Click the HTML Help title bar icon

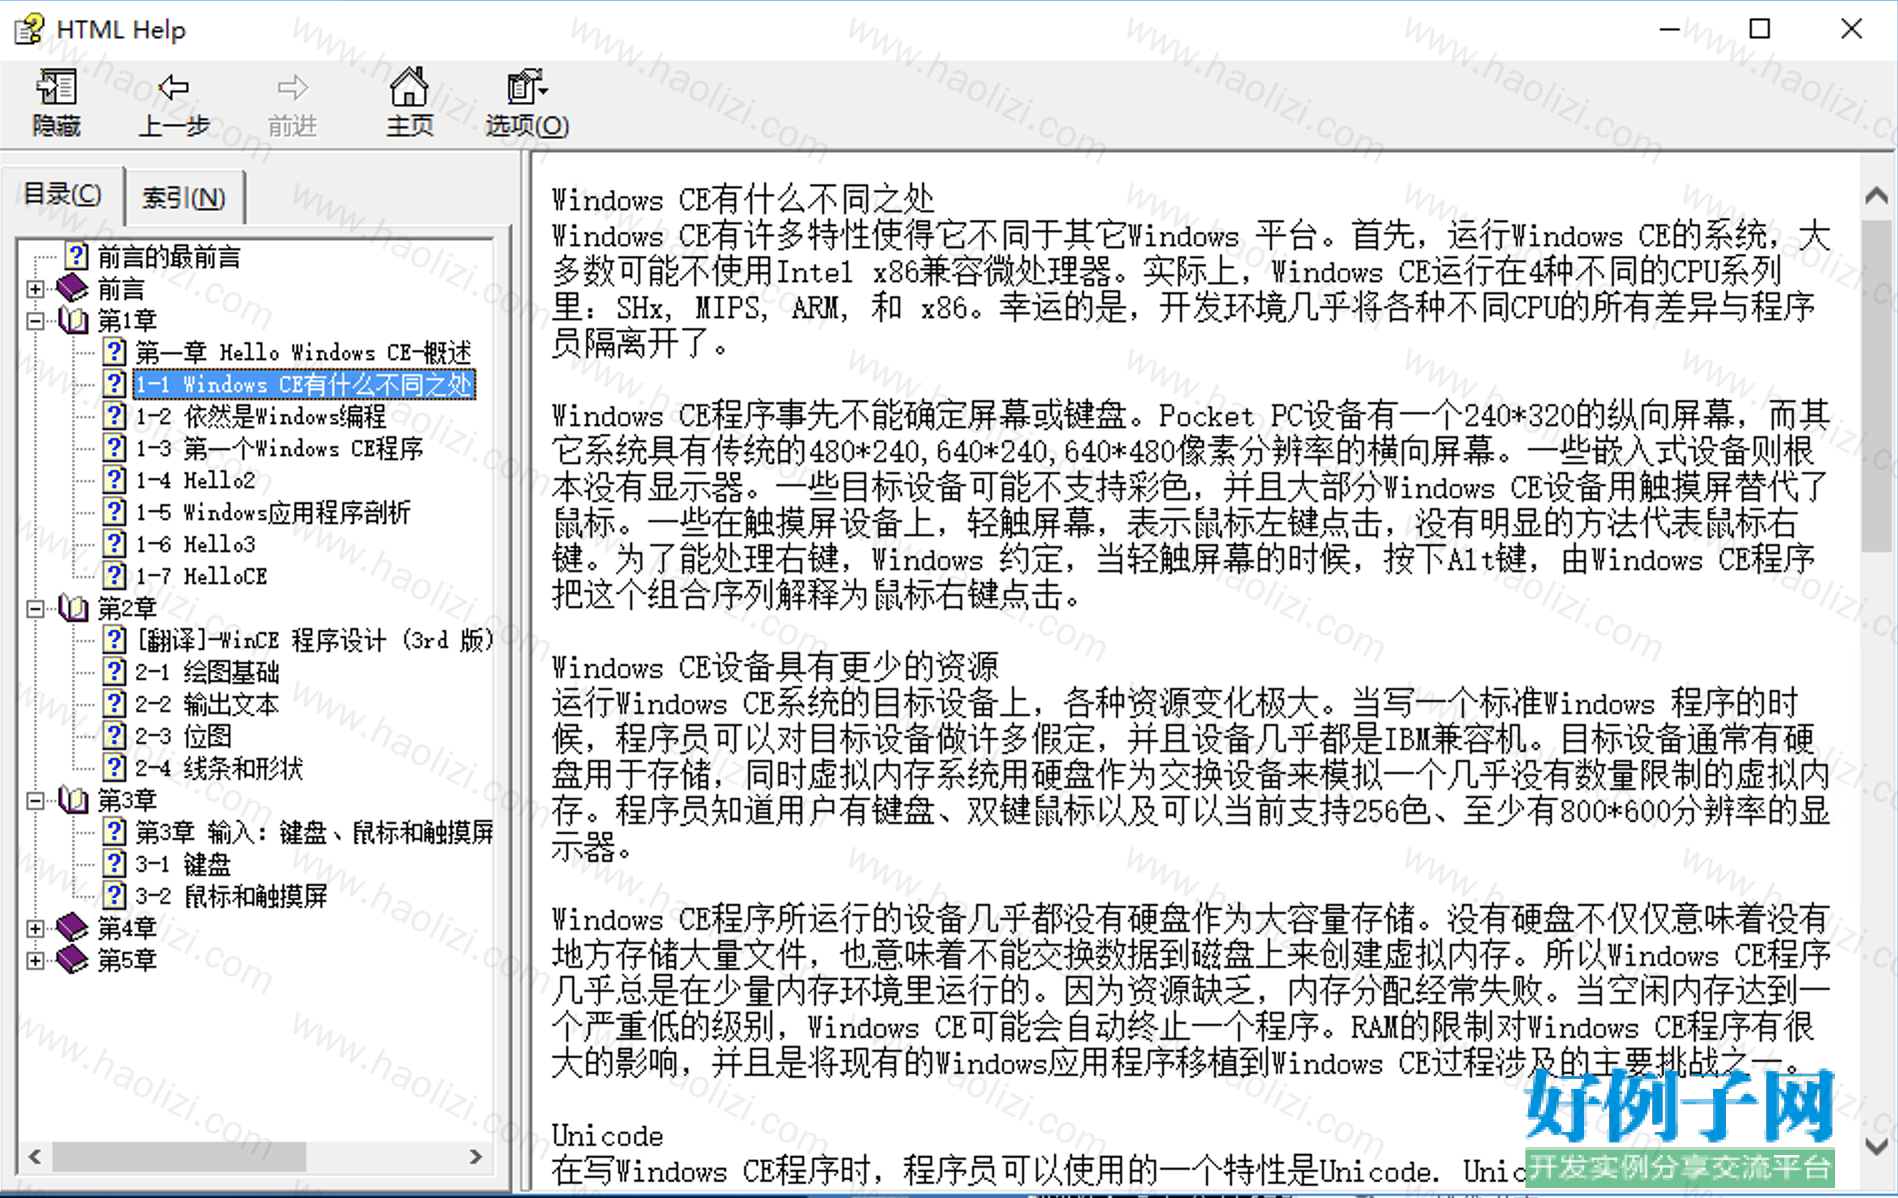[29, 29]
